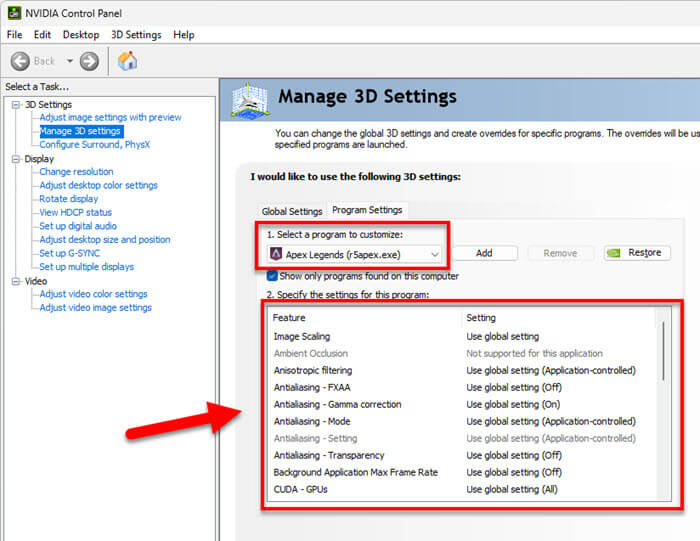Click the NVIDIA Control Panel title icon
This screenshot has width=700, height=541.
pyautogui.click(x=11, y=12)
